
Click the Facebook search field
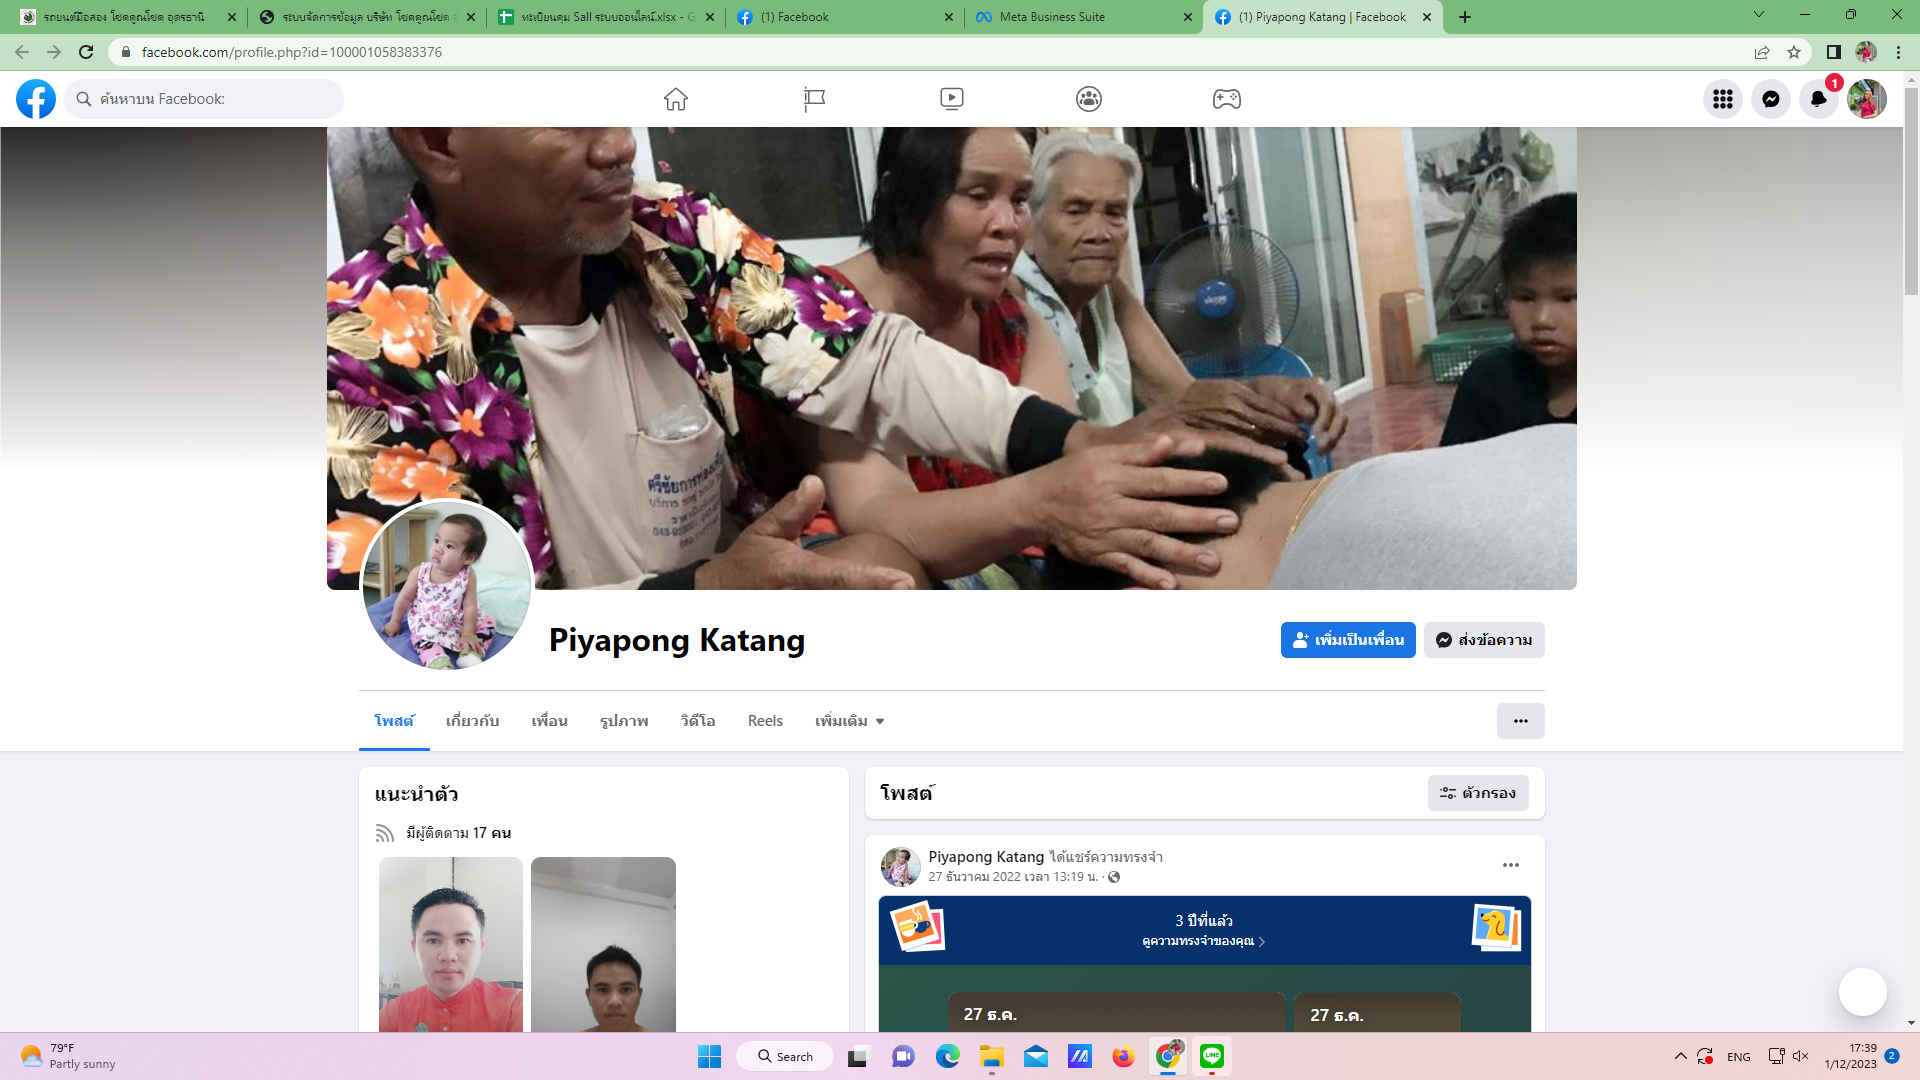205,99
